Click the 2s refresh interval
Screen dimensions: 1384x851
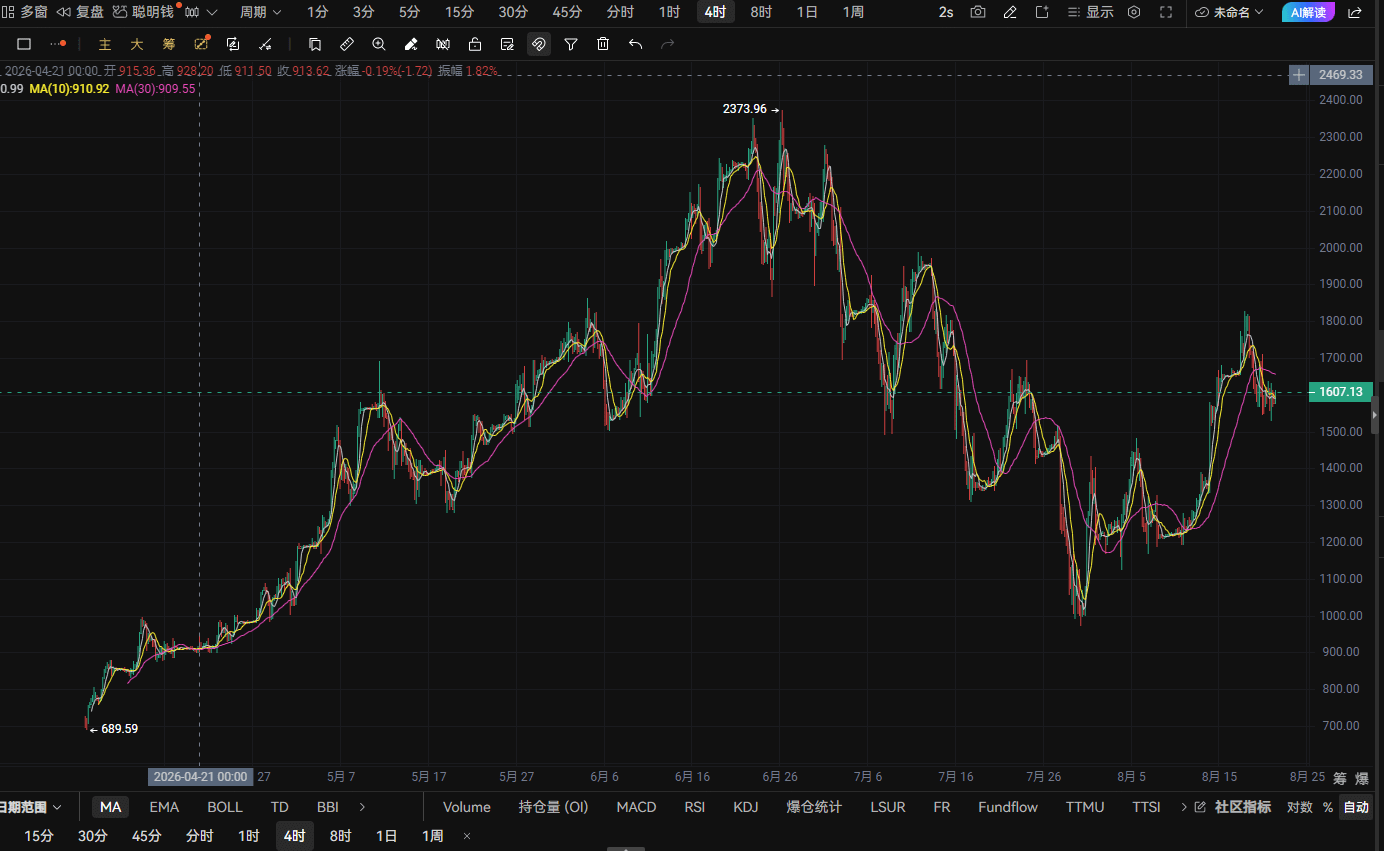click(946, 12)
